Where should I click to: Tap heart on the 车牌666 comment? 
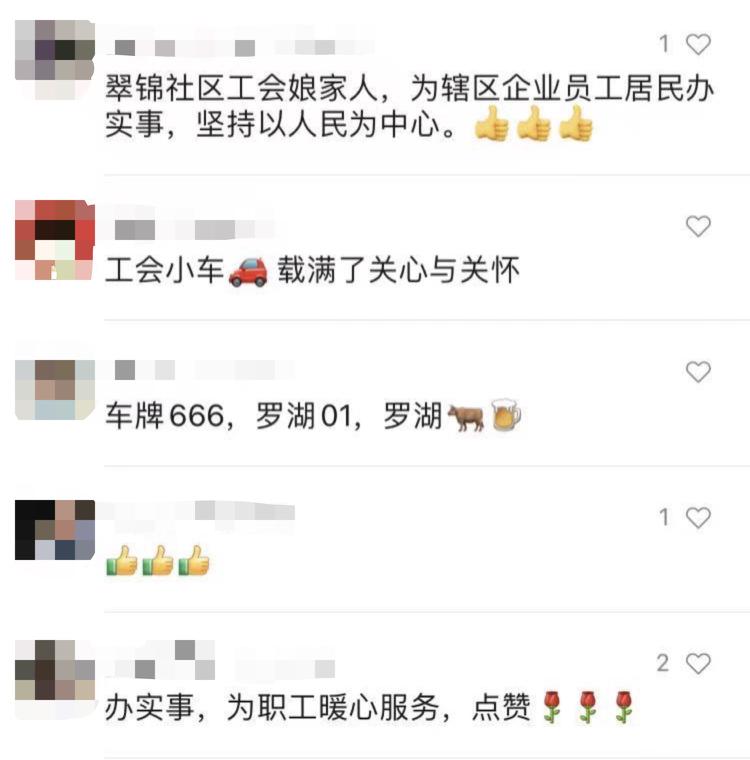pos(698,372)
